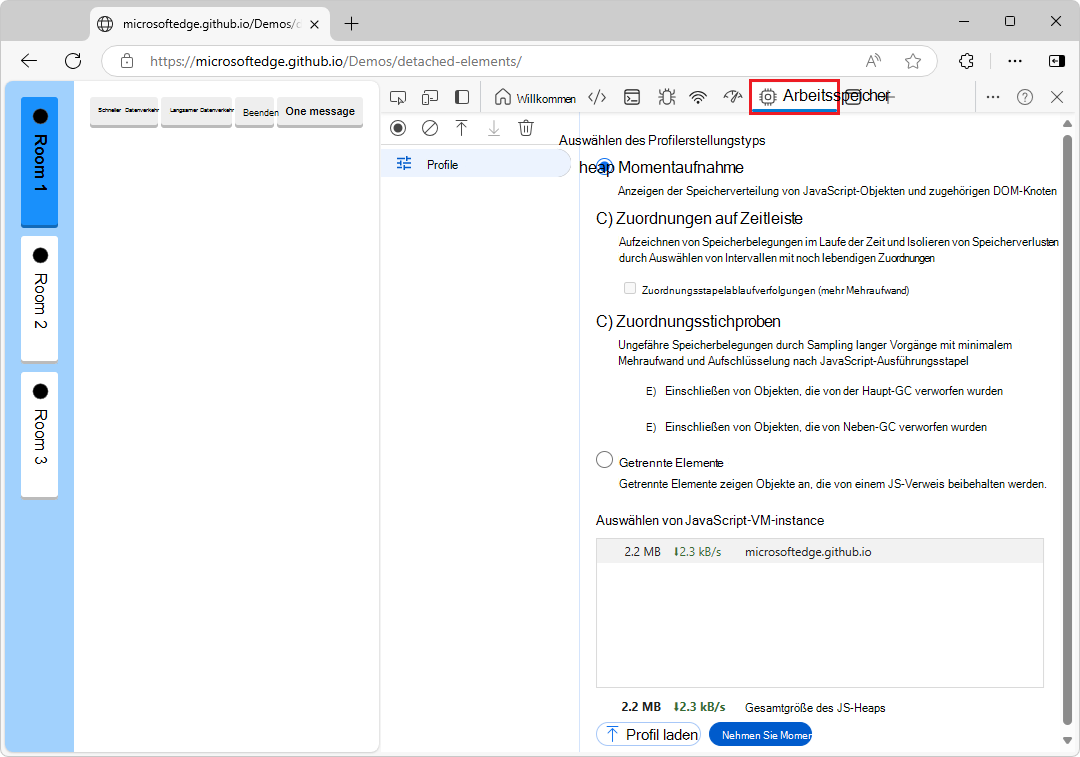This screenshot has width=1080, height=757.
Task: Open the network inspection icon
Action: 697,96
